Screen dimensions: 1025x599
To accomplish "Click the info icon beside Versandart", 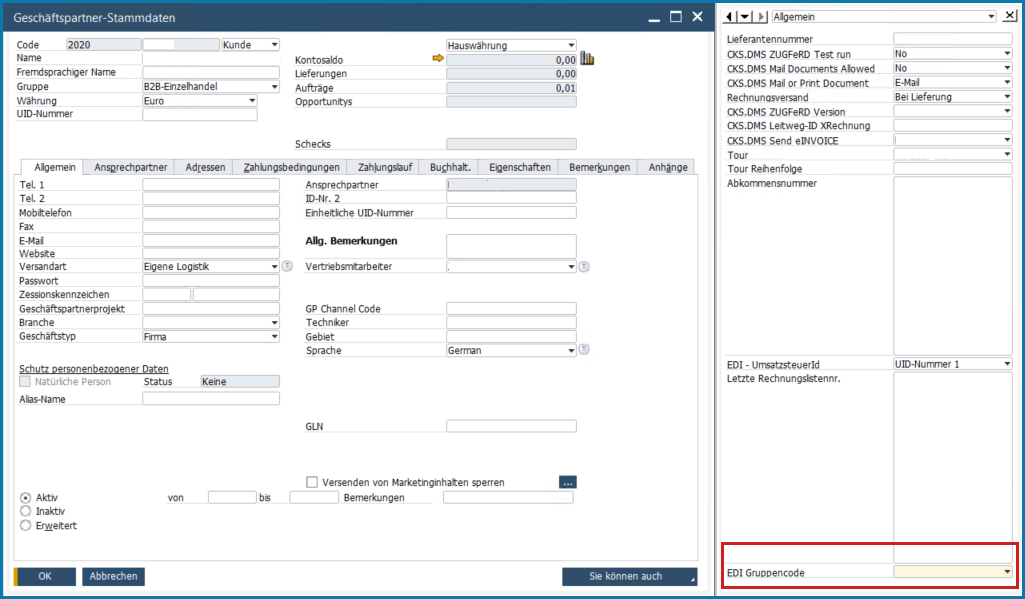I will click(287, 266).
